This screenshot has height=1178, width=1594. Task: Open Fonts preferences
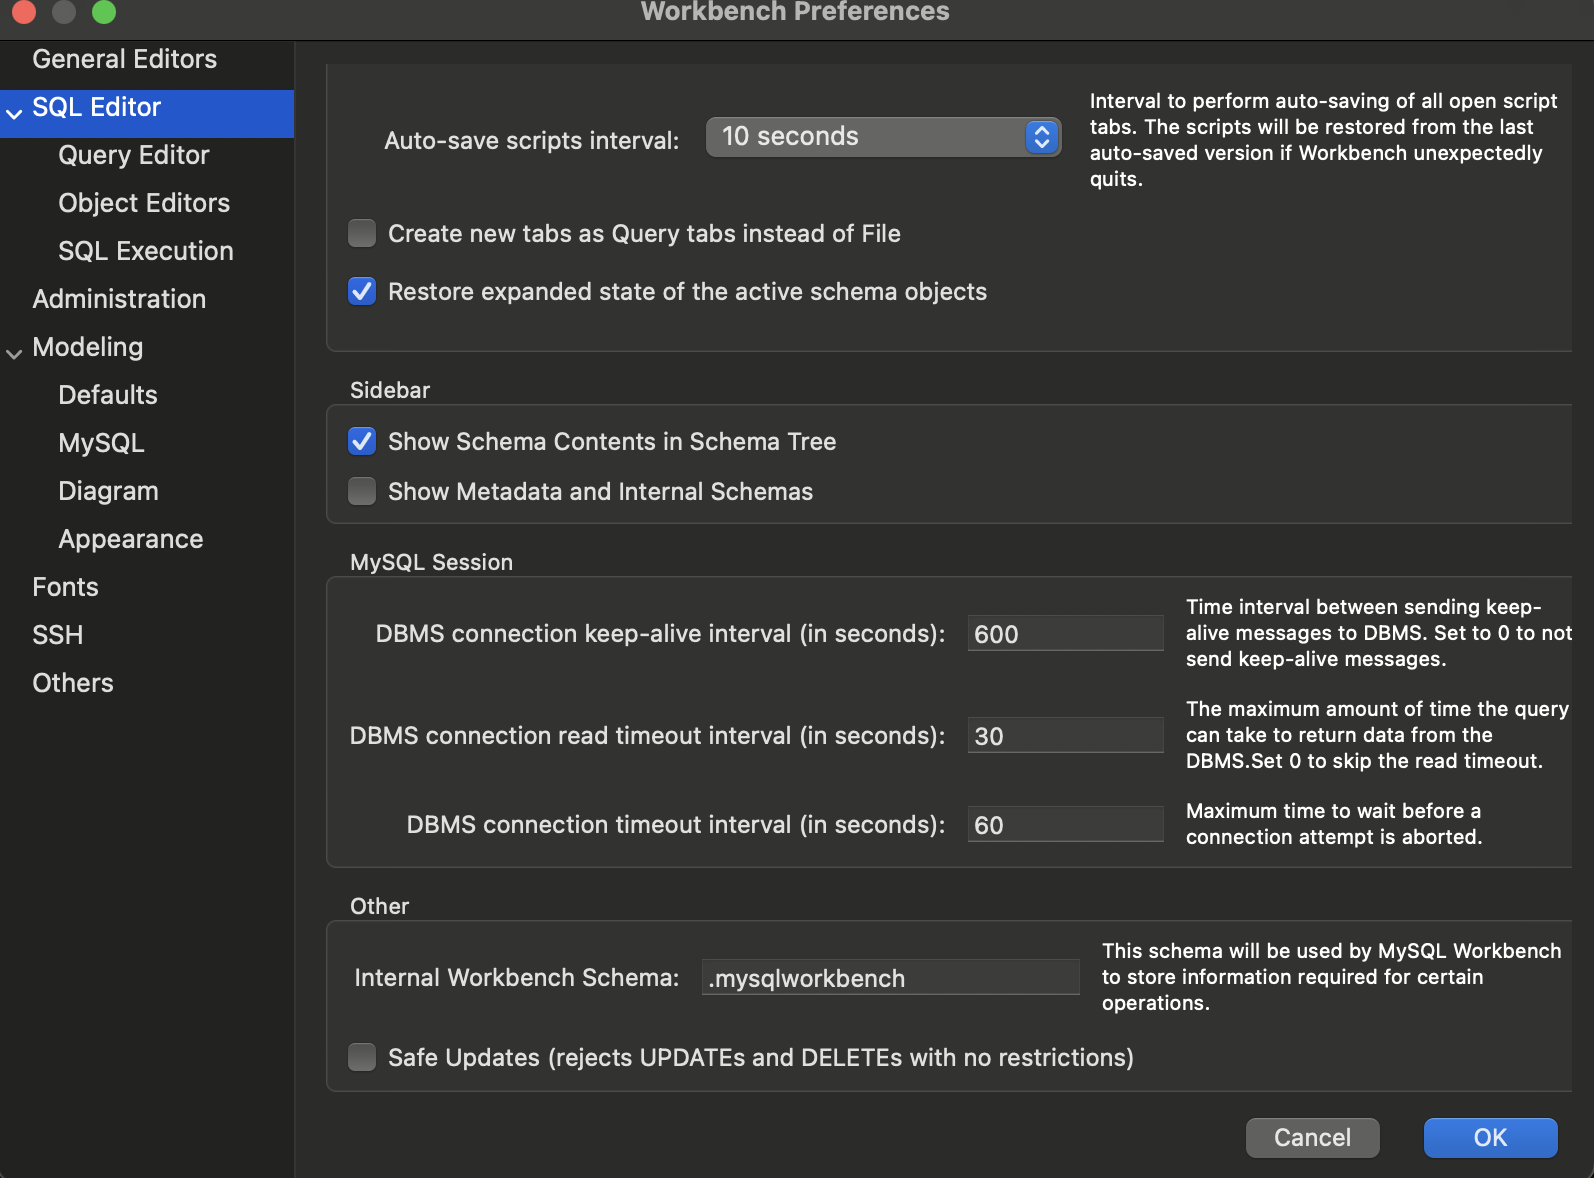65,587
